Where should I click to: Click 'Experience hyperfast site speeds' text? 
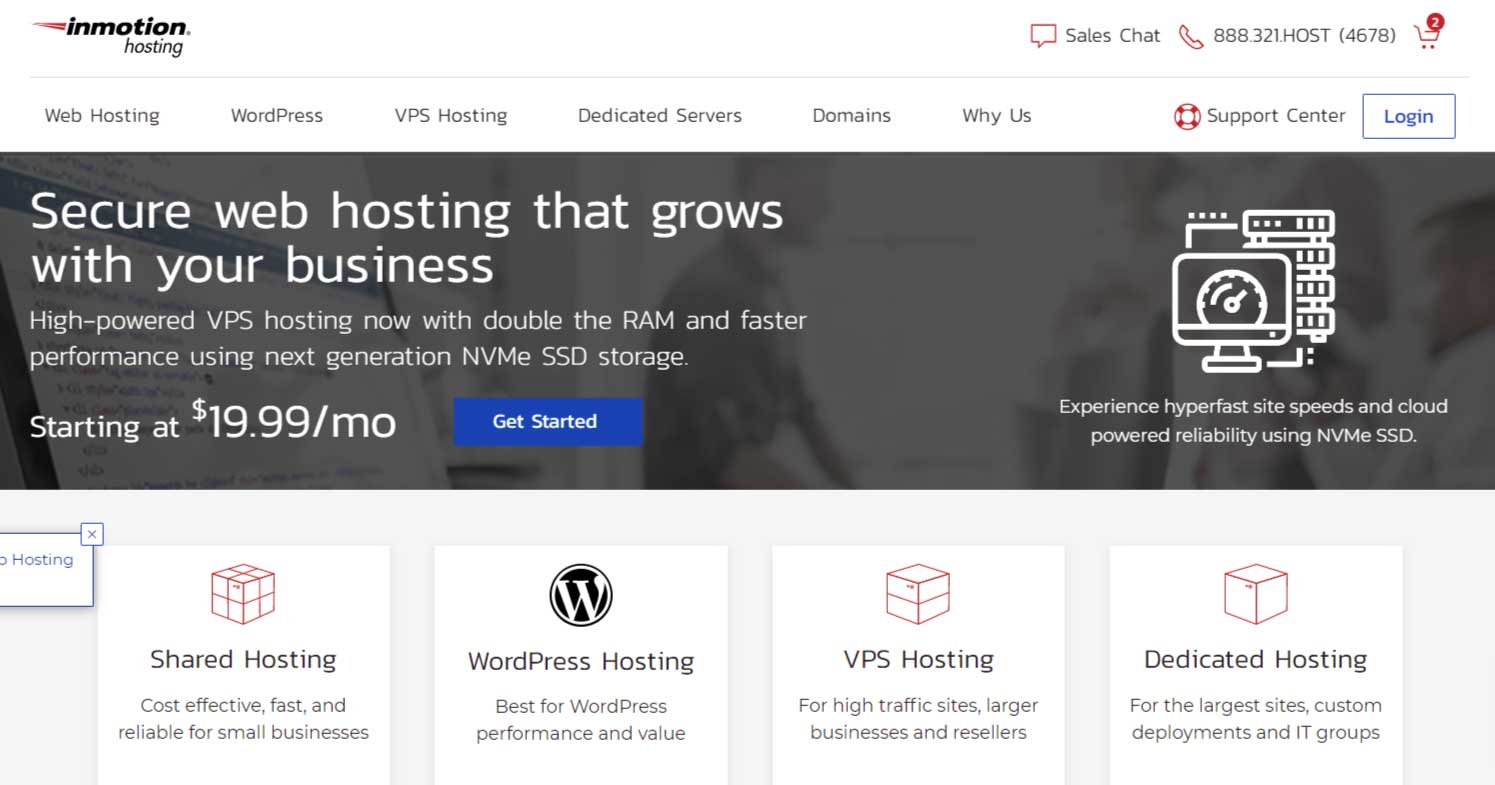pyautogui.click(x=1253, y=421)
